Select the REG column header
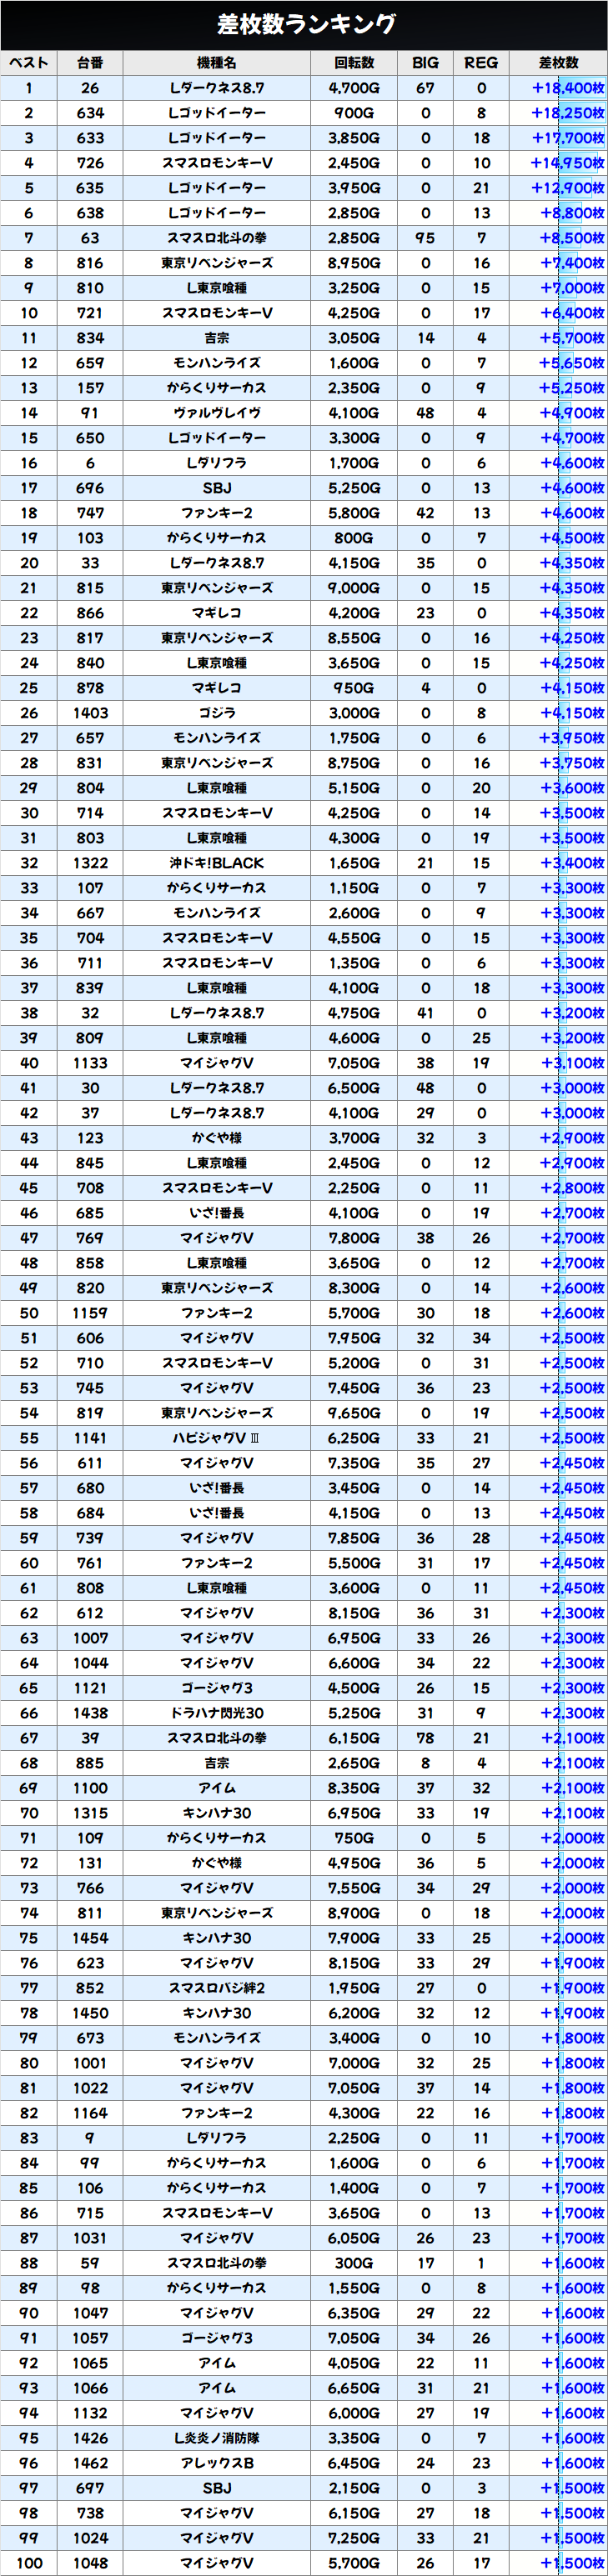The width and height of the screenshot is (608, 2576). coord(481,63)
